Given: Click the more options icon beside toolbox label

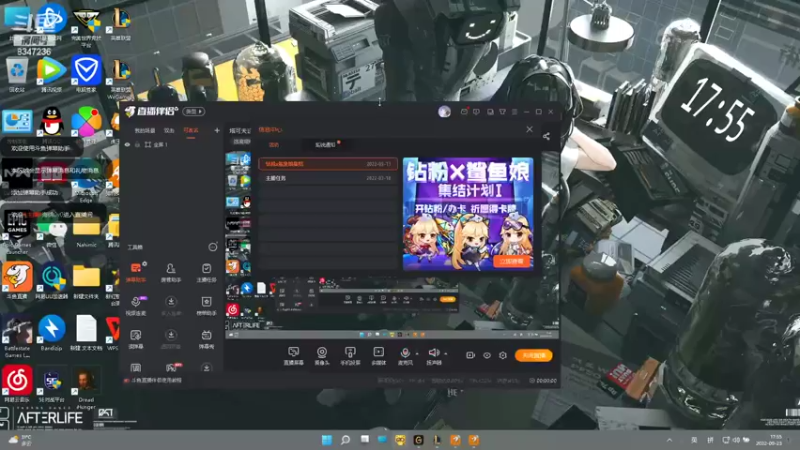Looking at the screenshot, I should click(x=213, y=247).
